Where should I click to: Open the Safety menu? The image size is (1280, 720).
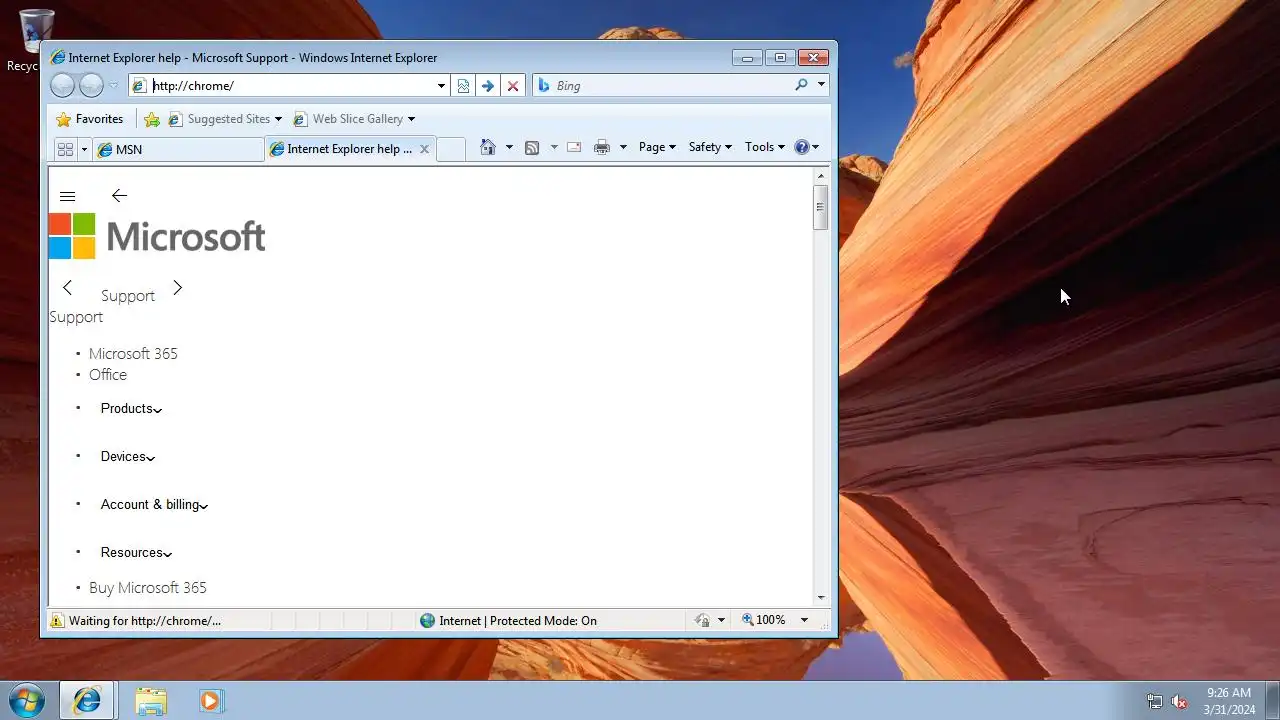click(710, 147)
